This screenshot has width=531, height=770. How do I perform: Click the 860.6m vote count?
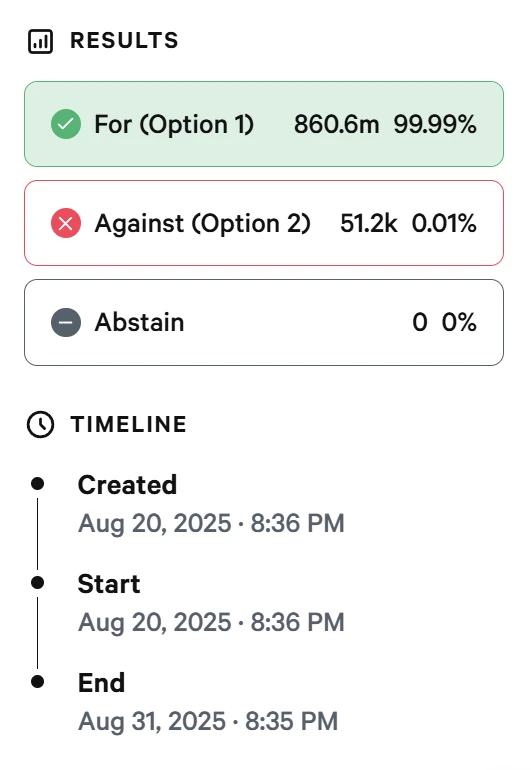tap(336, 124)
